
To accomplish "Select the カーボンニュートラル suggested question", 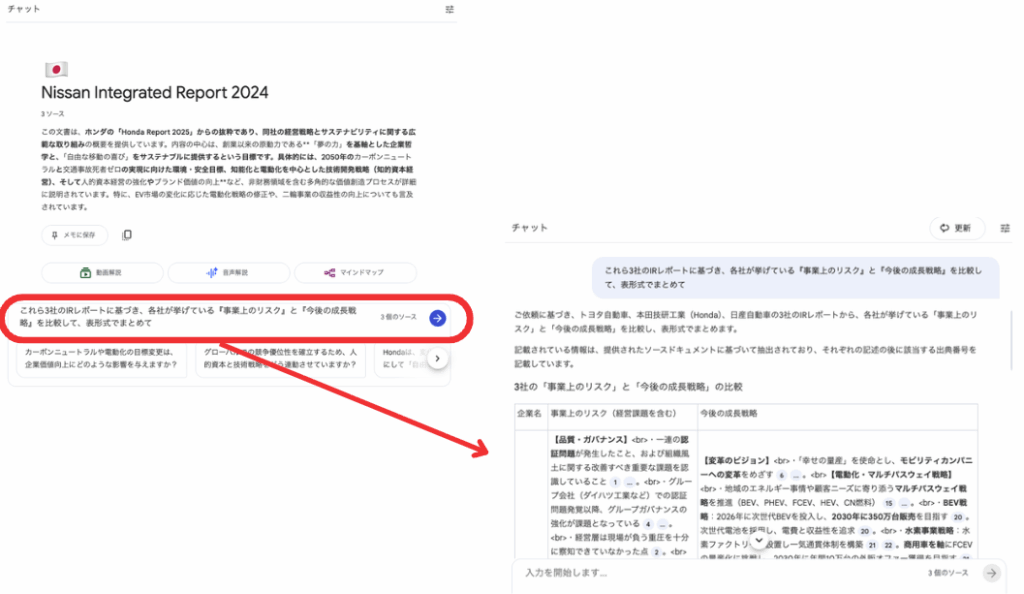I will (x=105, y=359).
